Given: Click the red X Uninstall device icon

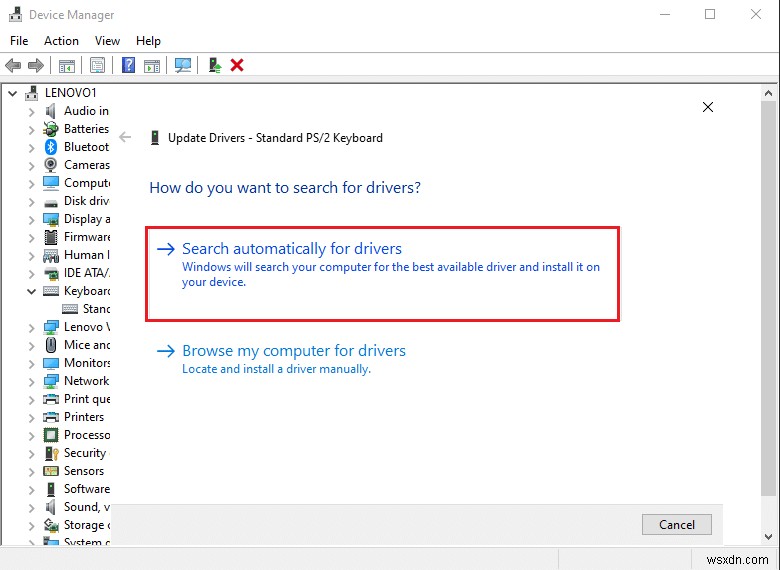Looking at the screenshot, I should 237,65.
